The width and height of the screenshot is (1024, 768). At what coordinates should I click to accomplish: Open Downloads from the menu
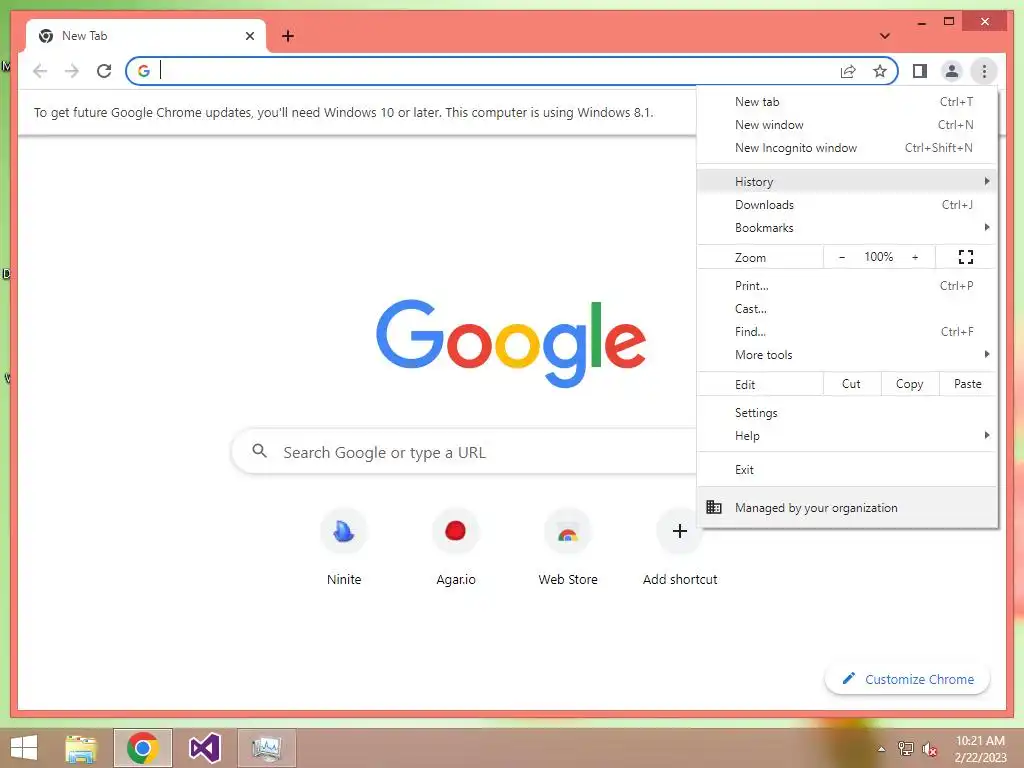click(x=847, y=204)
